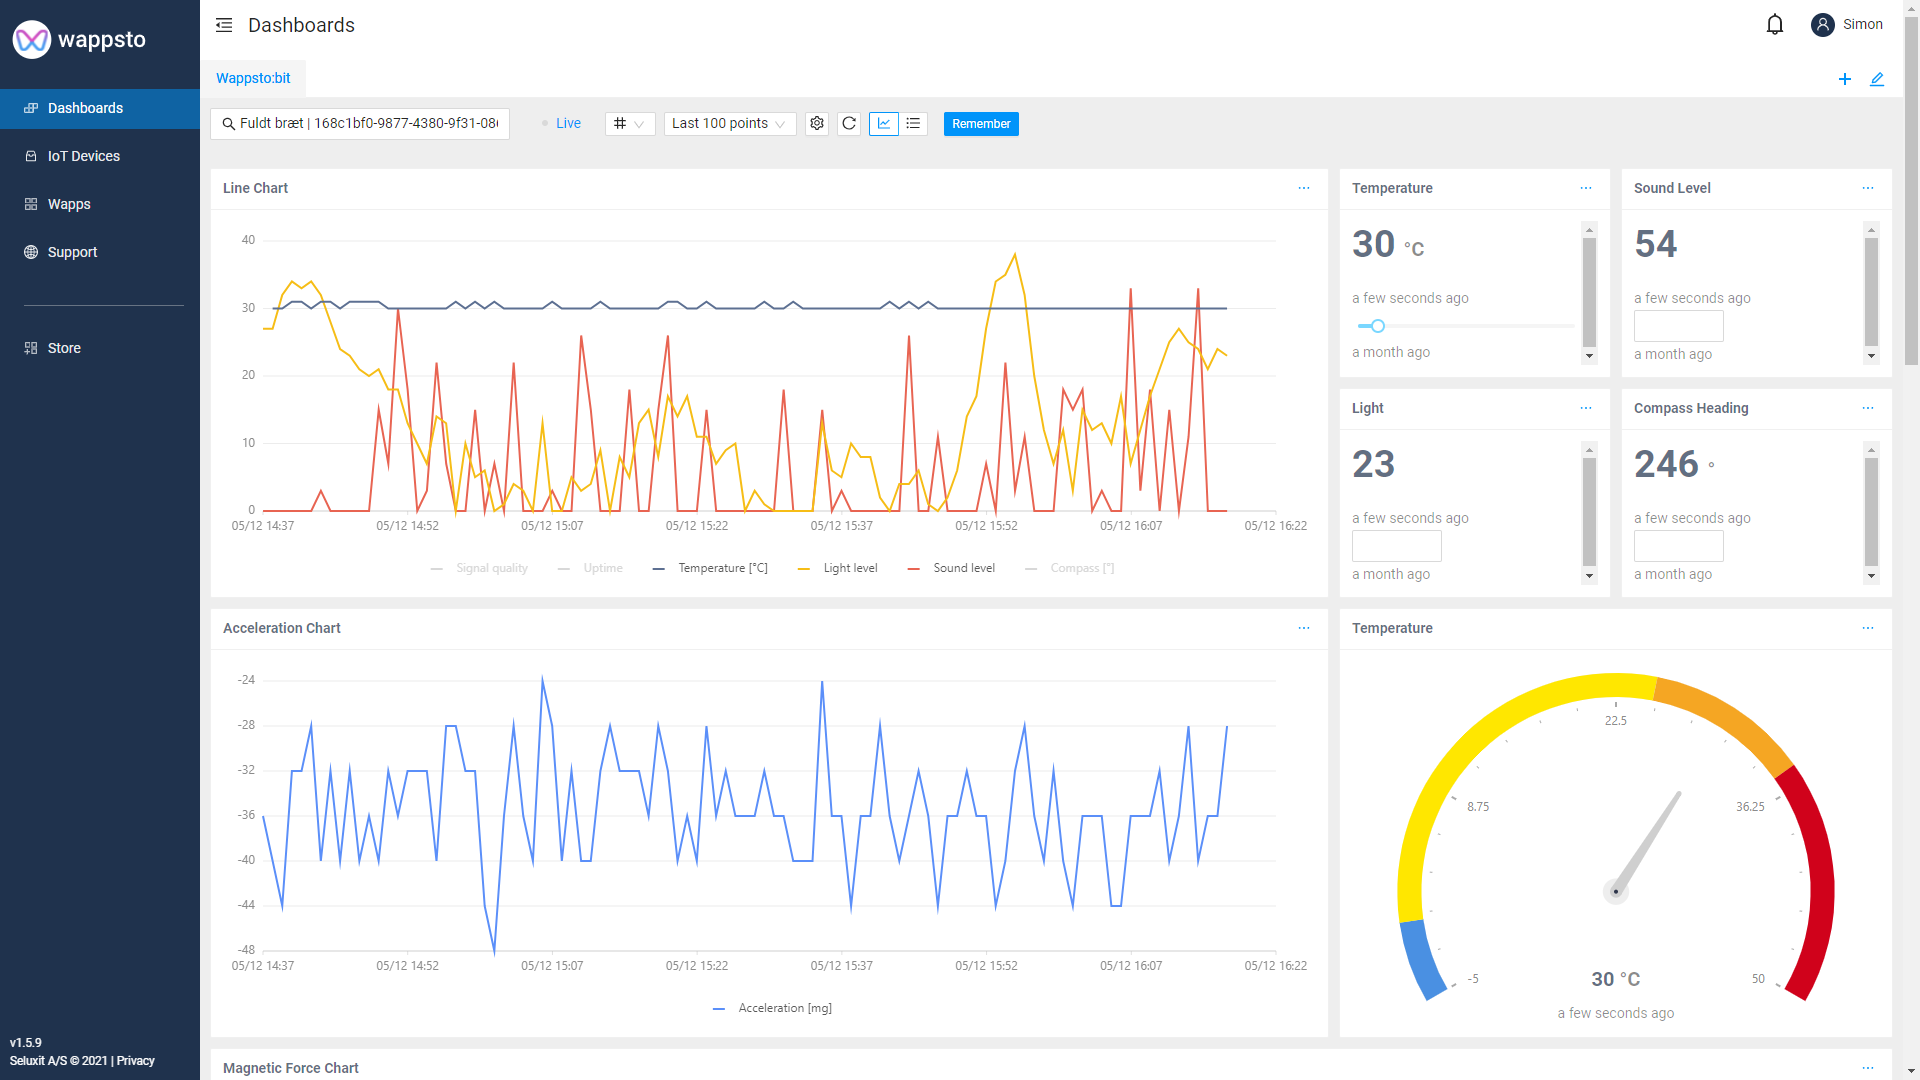Click the Remember button

(981, 124)
